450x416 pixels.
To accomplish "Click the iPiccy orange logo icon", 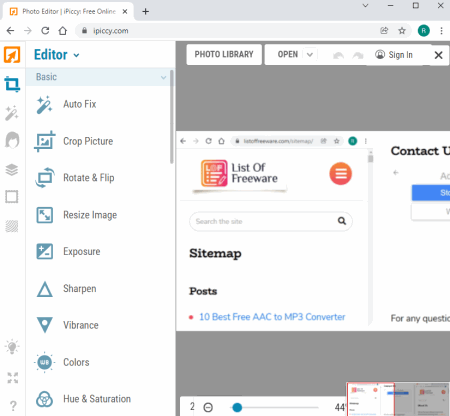I will click(x=12, y=55).
